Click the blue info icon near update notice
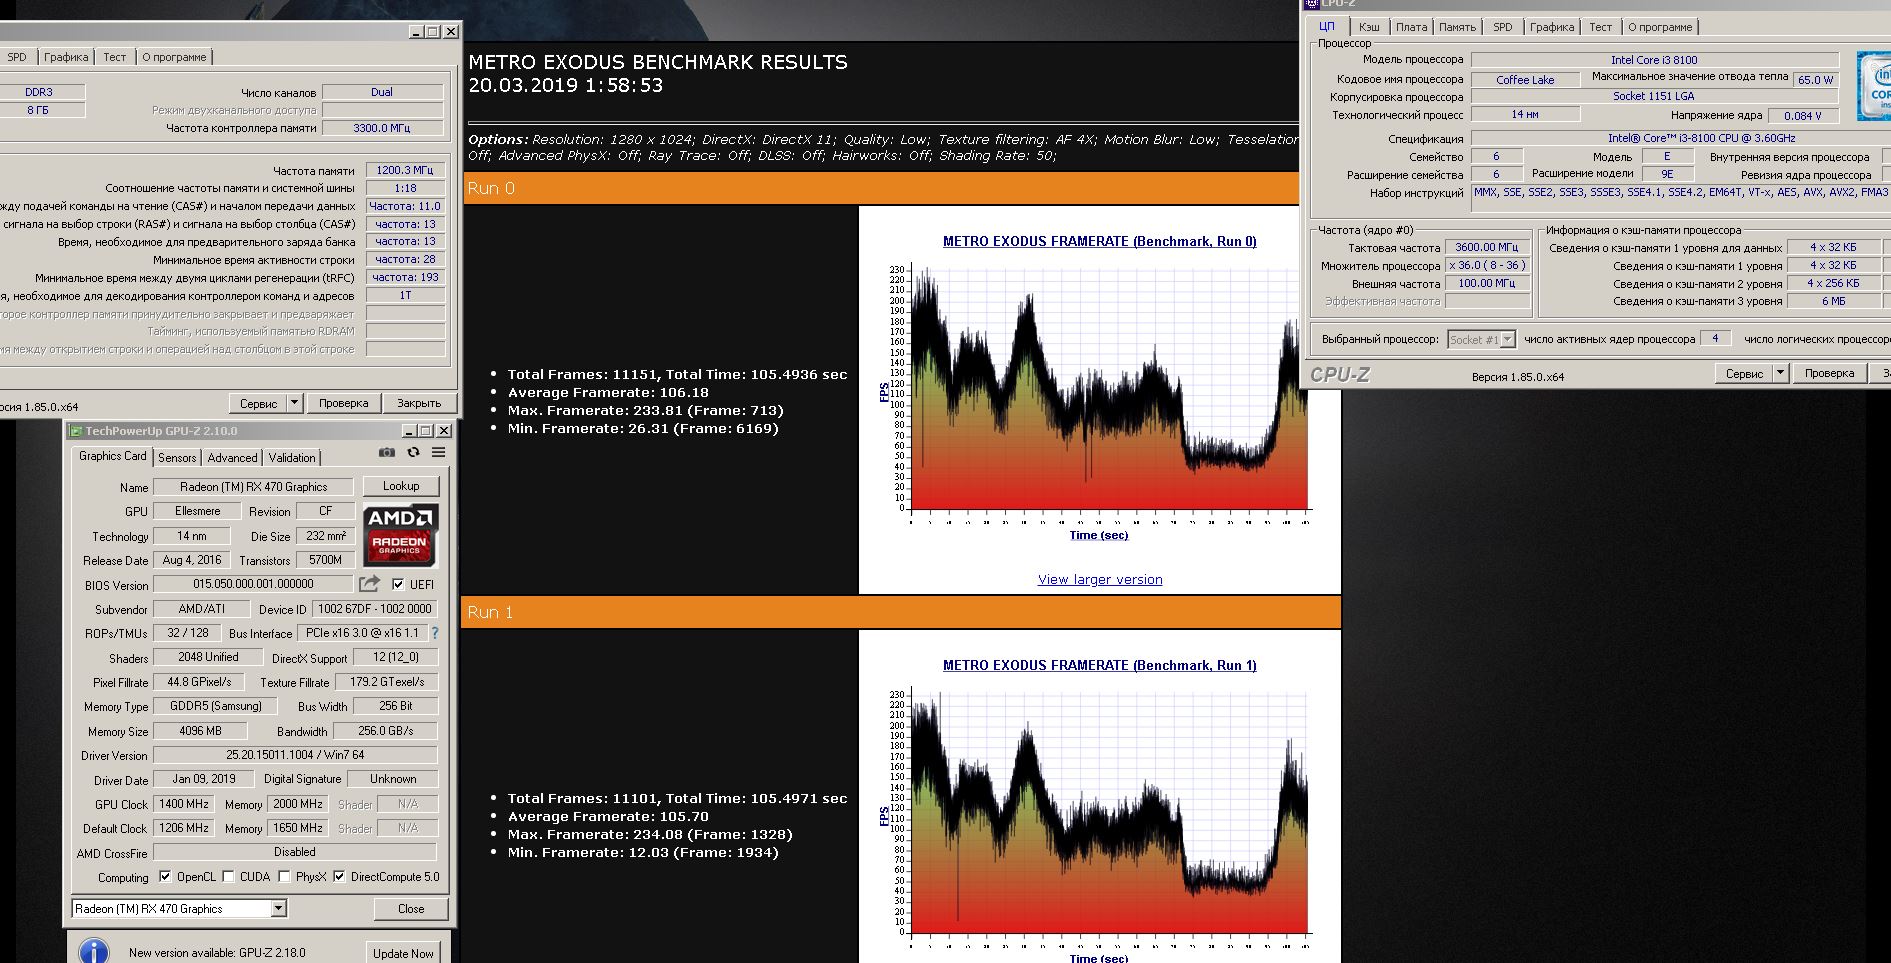This screenshot has width=1891, height=963. pos(94,951)
